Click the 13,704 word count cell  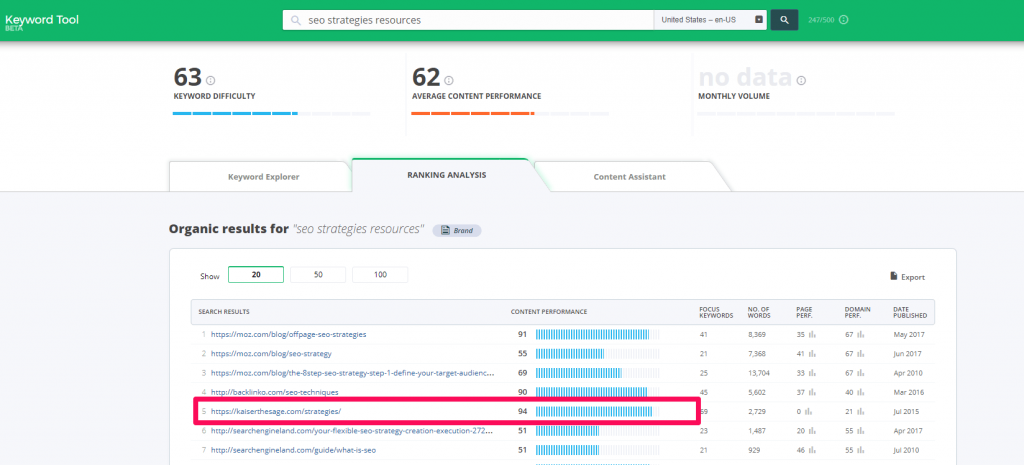[x=761, y=373]
